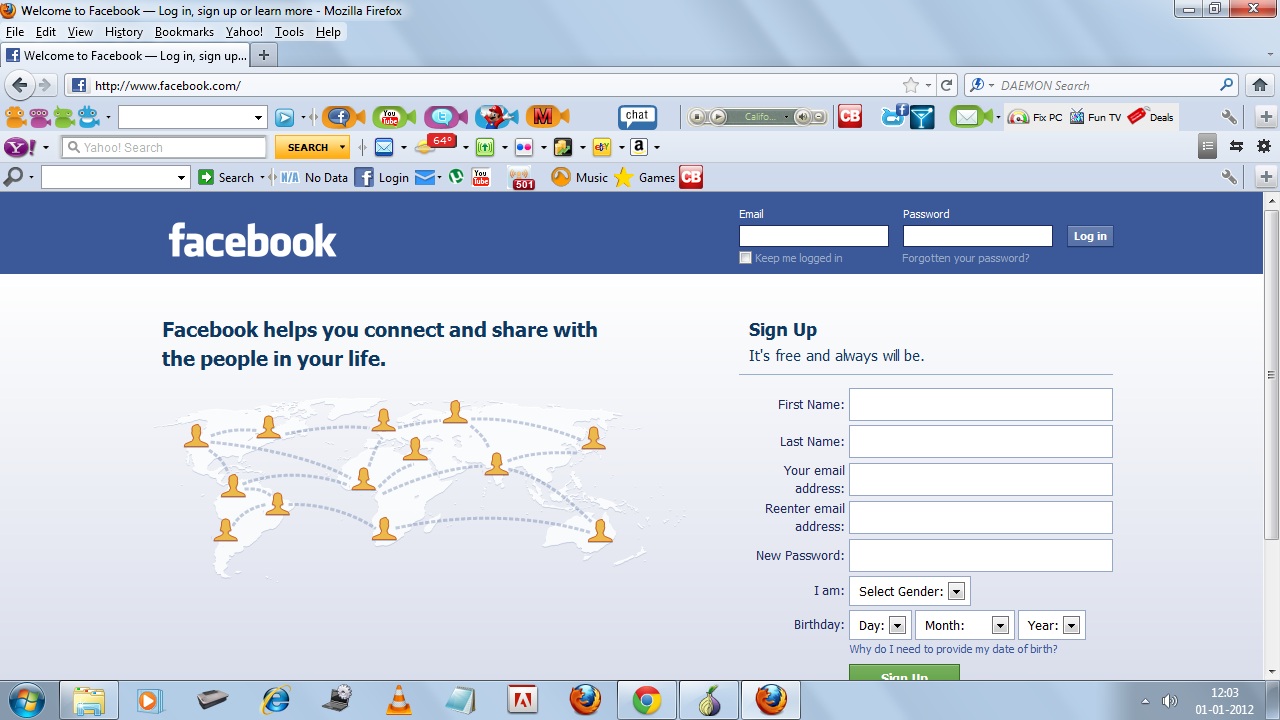
Task: Play the toolbar radio player
Action: (718, 117)
